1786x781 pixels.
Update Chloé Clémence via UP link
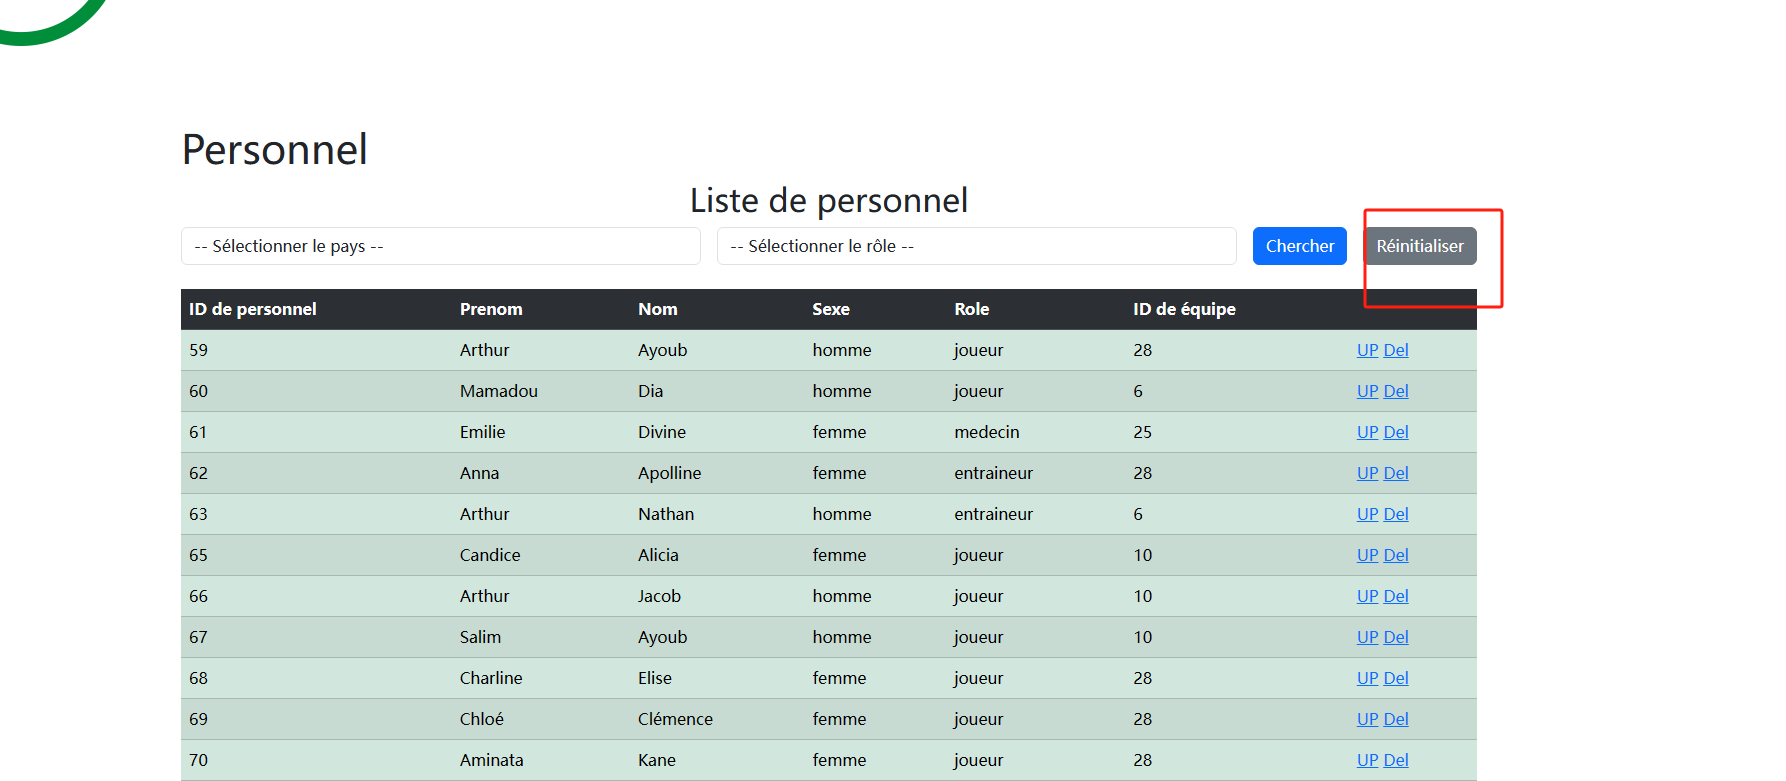point(1367,719)
